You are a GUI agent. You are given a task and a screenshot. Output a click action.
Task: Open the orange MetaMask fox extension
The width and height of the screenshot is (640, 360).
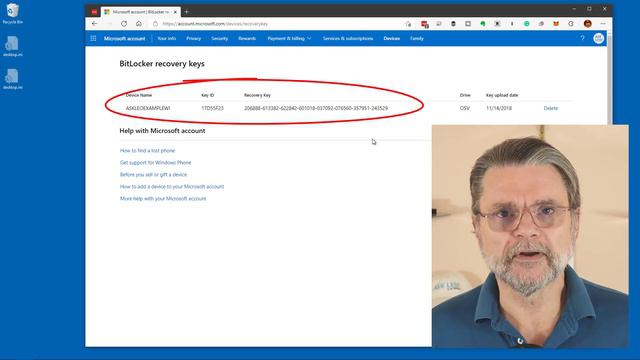pyautogui.click(x=556, y=24)
